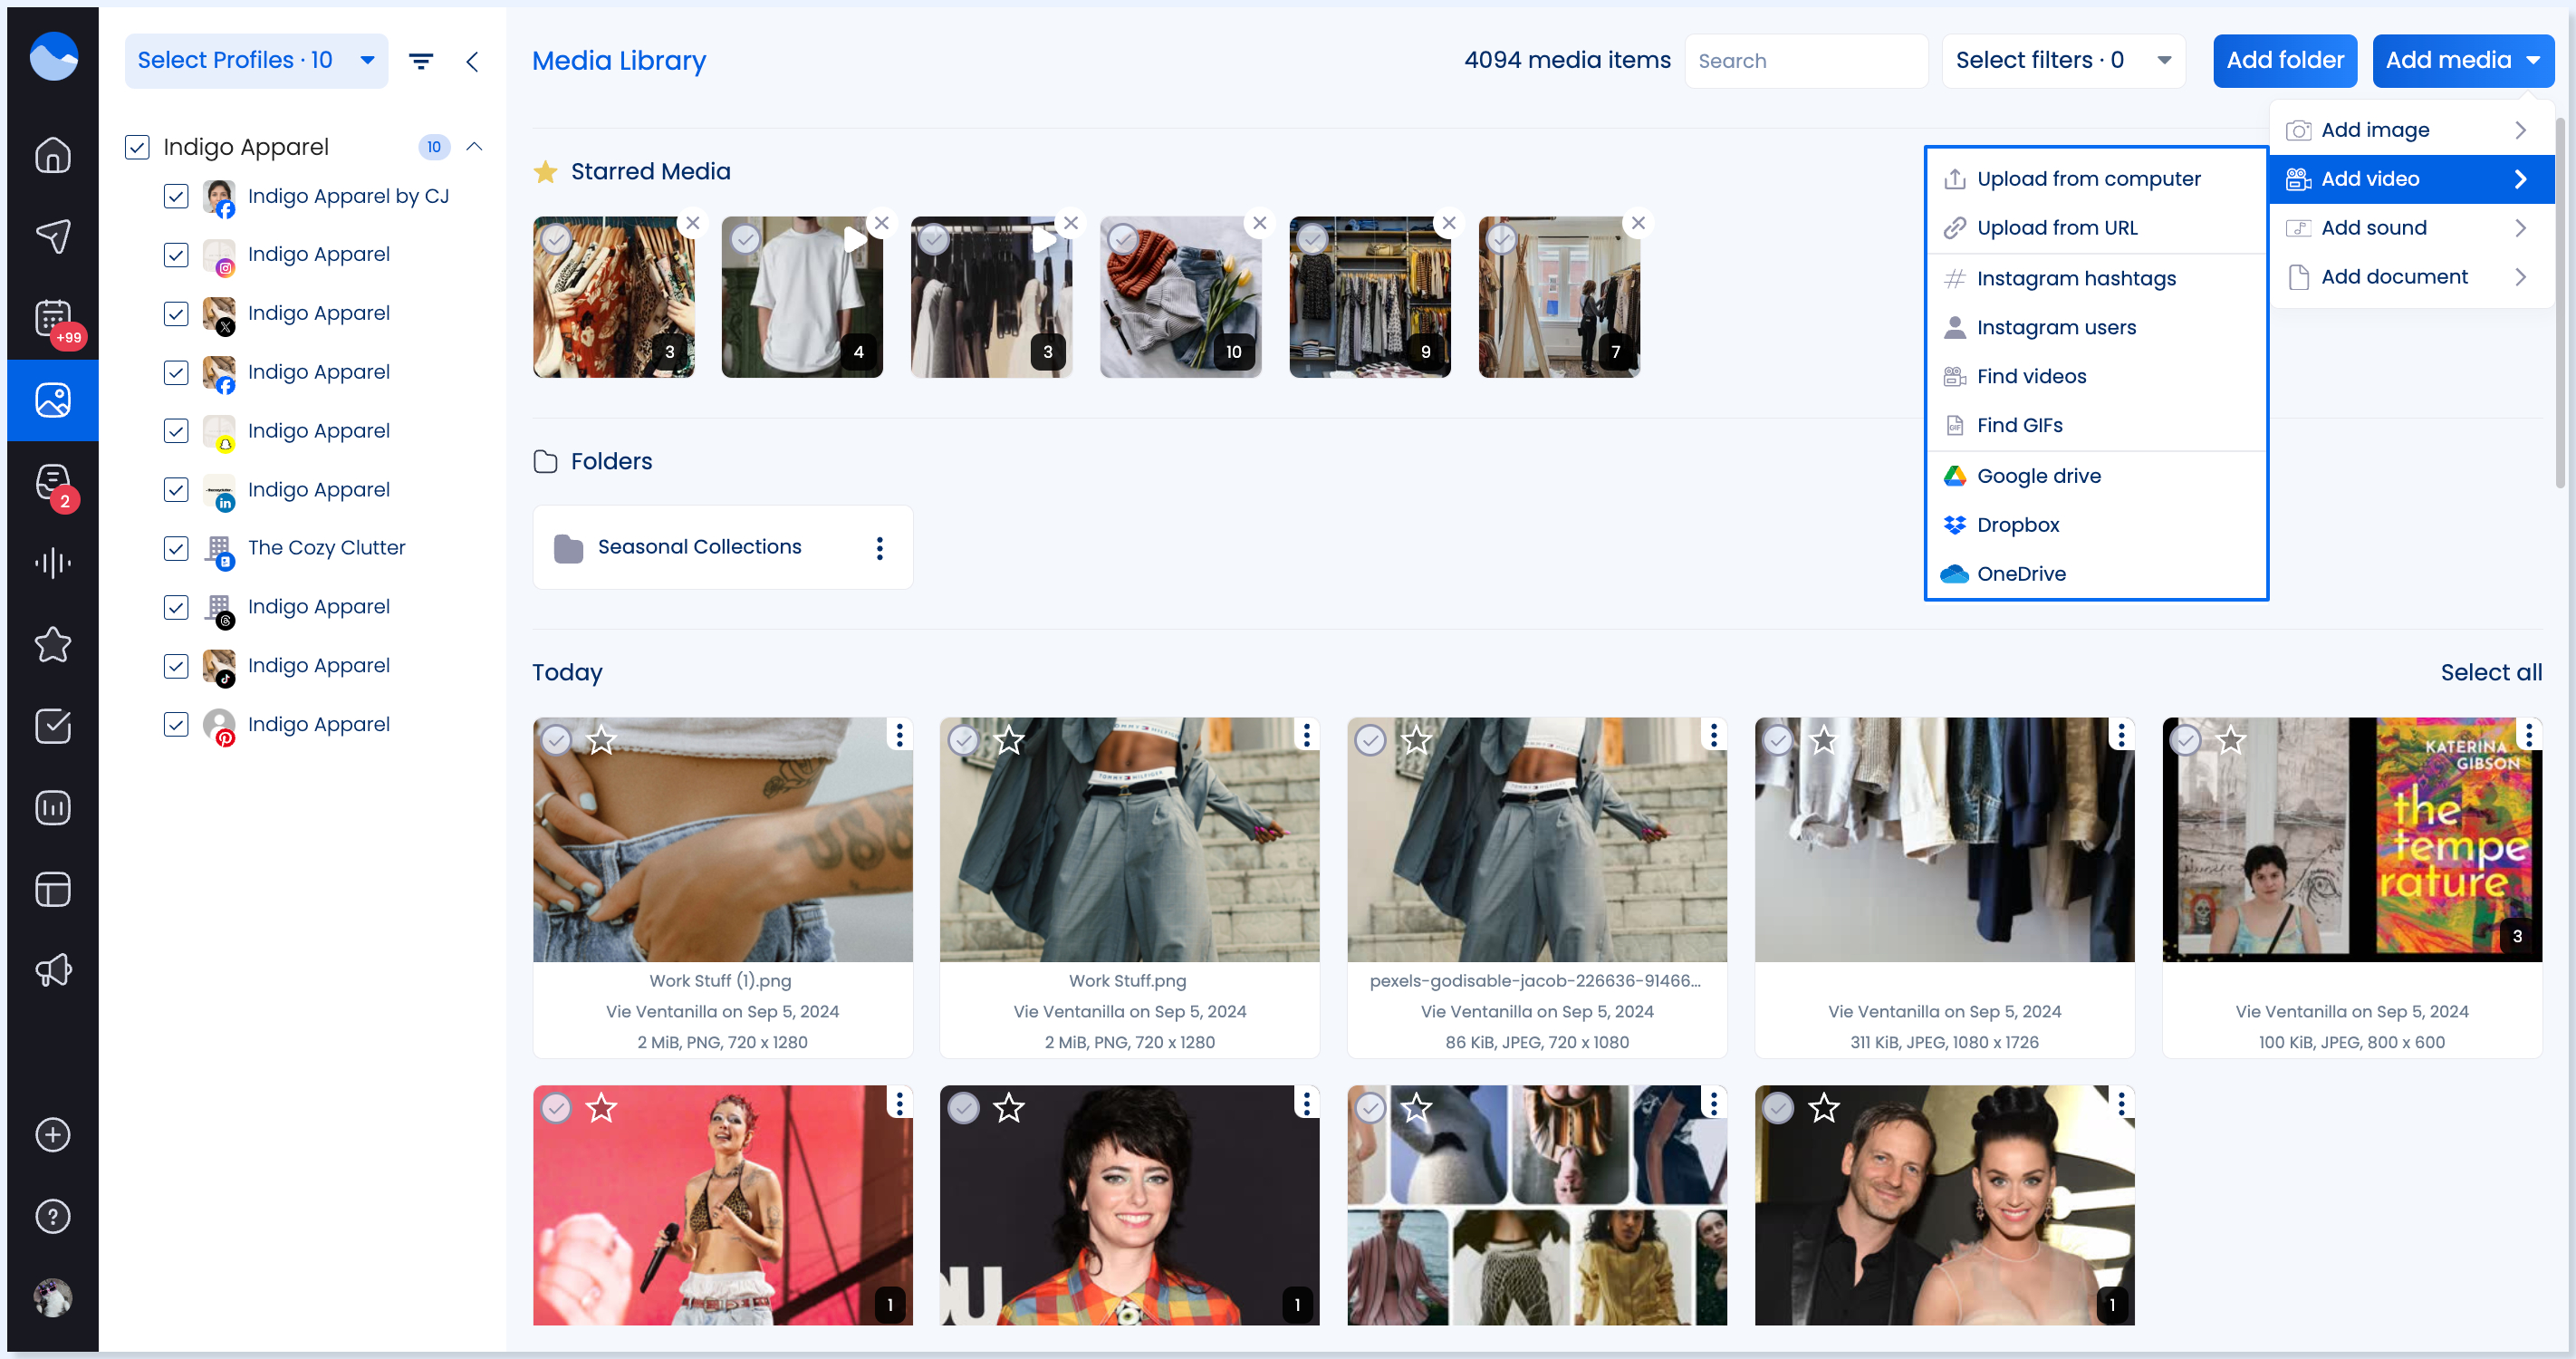Image resolution: width=2576 pixels, height=1359 pixels.
Task: Import from Google drive
Action: point(2096,477)
